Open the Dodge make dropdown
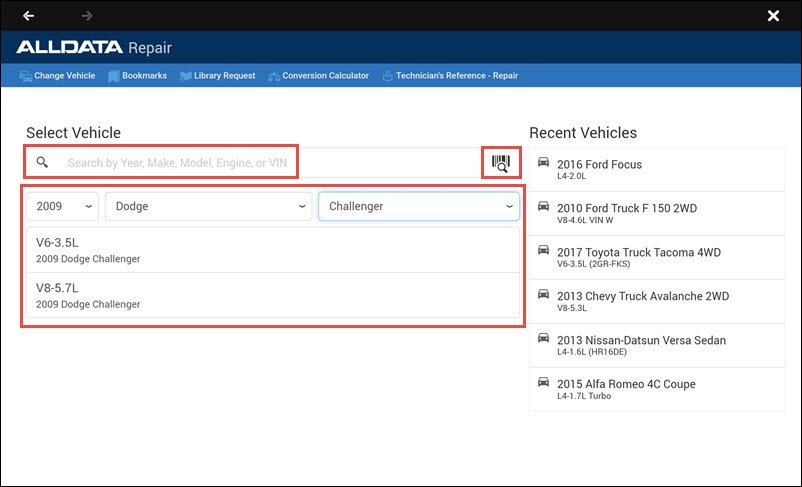 coord(209,206)
